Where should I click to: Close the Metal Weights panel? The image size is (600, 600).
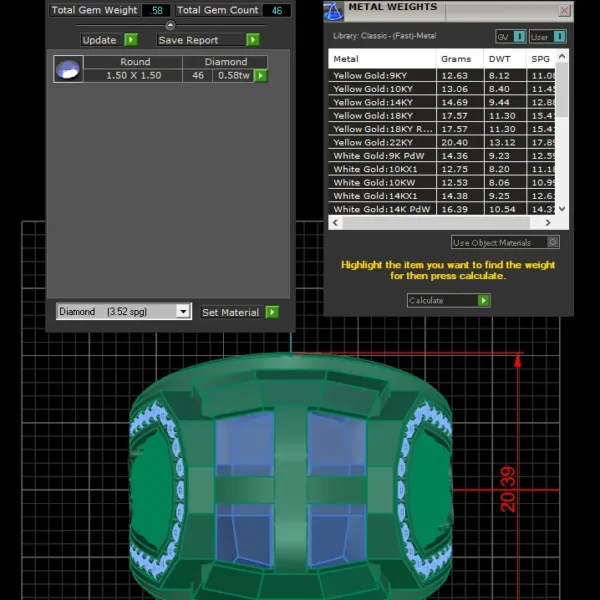coord(564,10)
